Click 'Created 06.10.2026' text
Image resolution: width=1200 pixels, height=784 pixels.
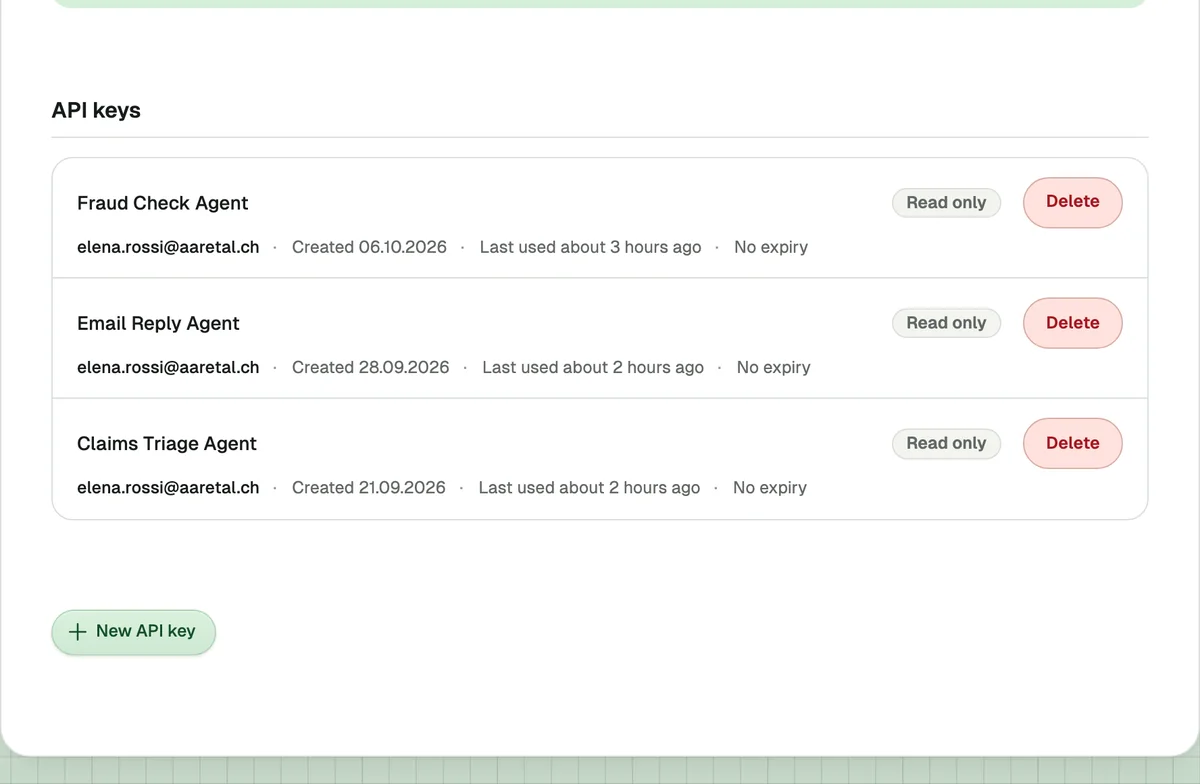[x=369, y=247]
